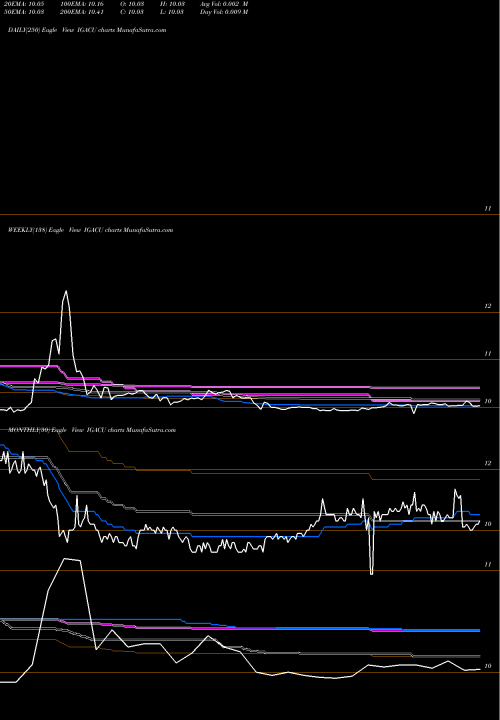The width and height of the screenshot is (500, 720).
Task: Click the MONTHLY(30) Eagle View chart title
Action: coord(92,430)
